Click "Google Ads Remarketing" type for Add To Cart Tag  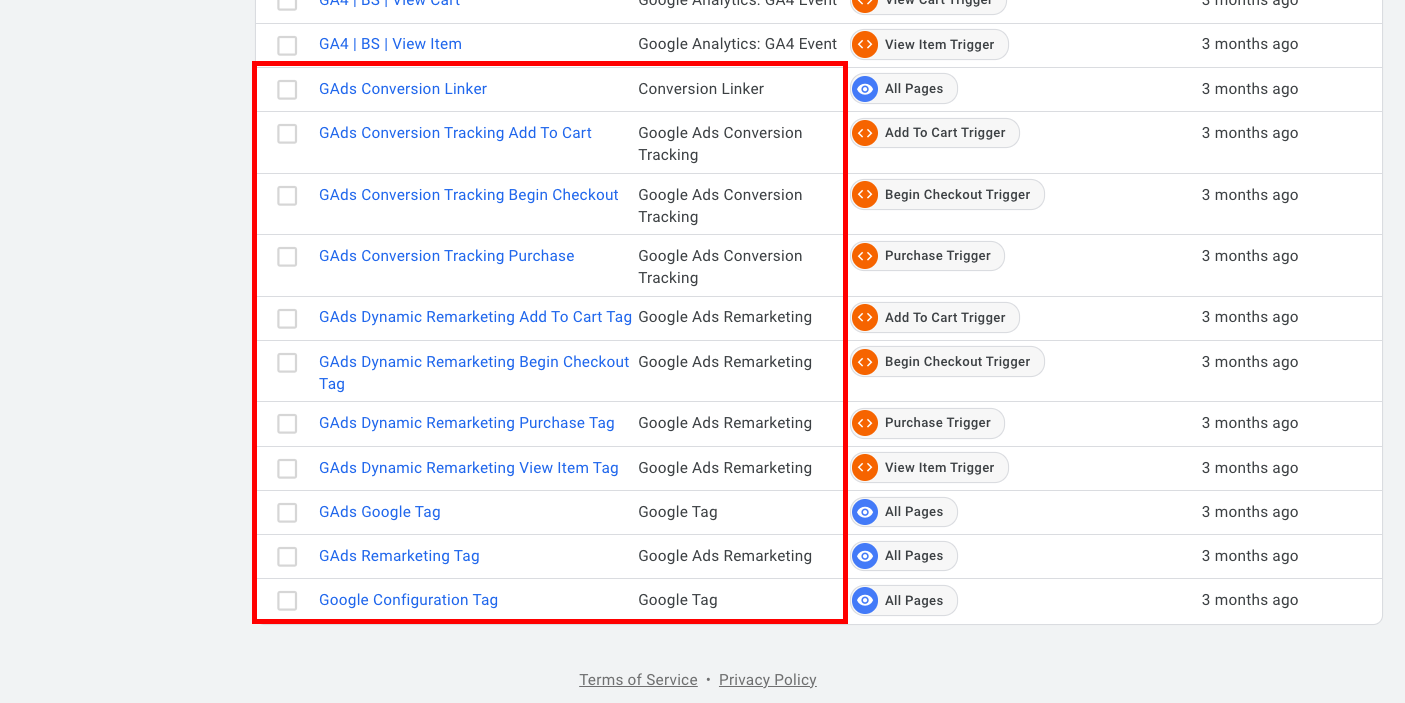click(x=725, y=317)
